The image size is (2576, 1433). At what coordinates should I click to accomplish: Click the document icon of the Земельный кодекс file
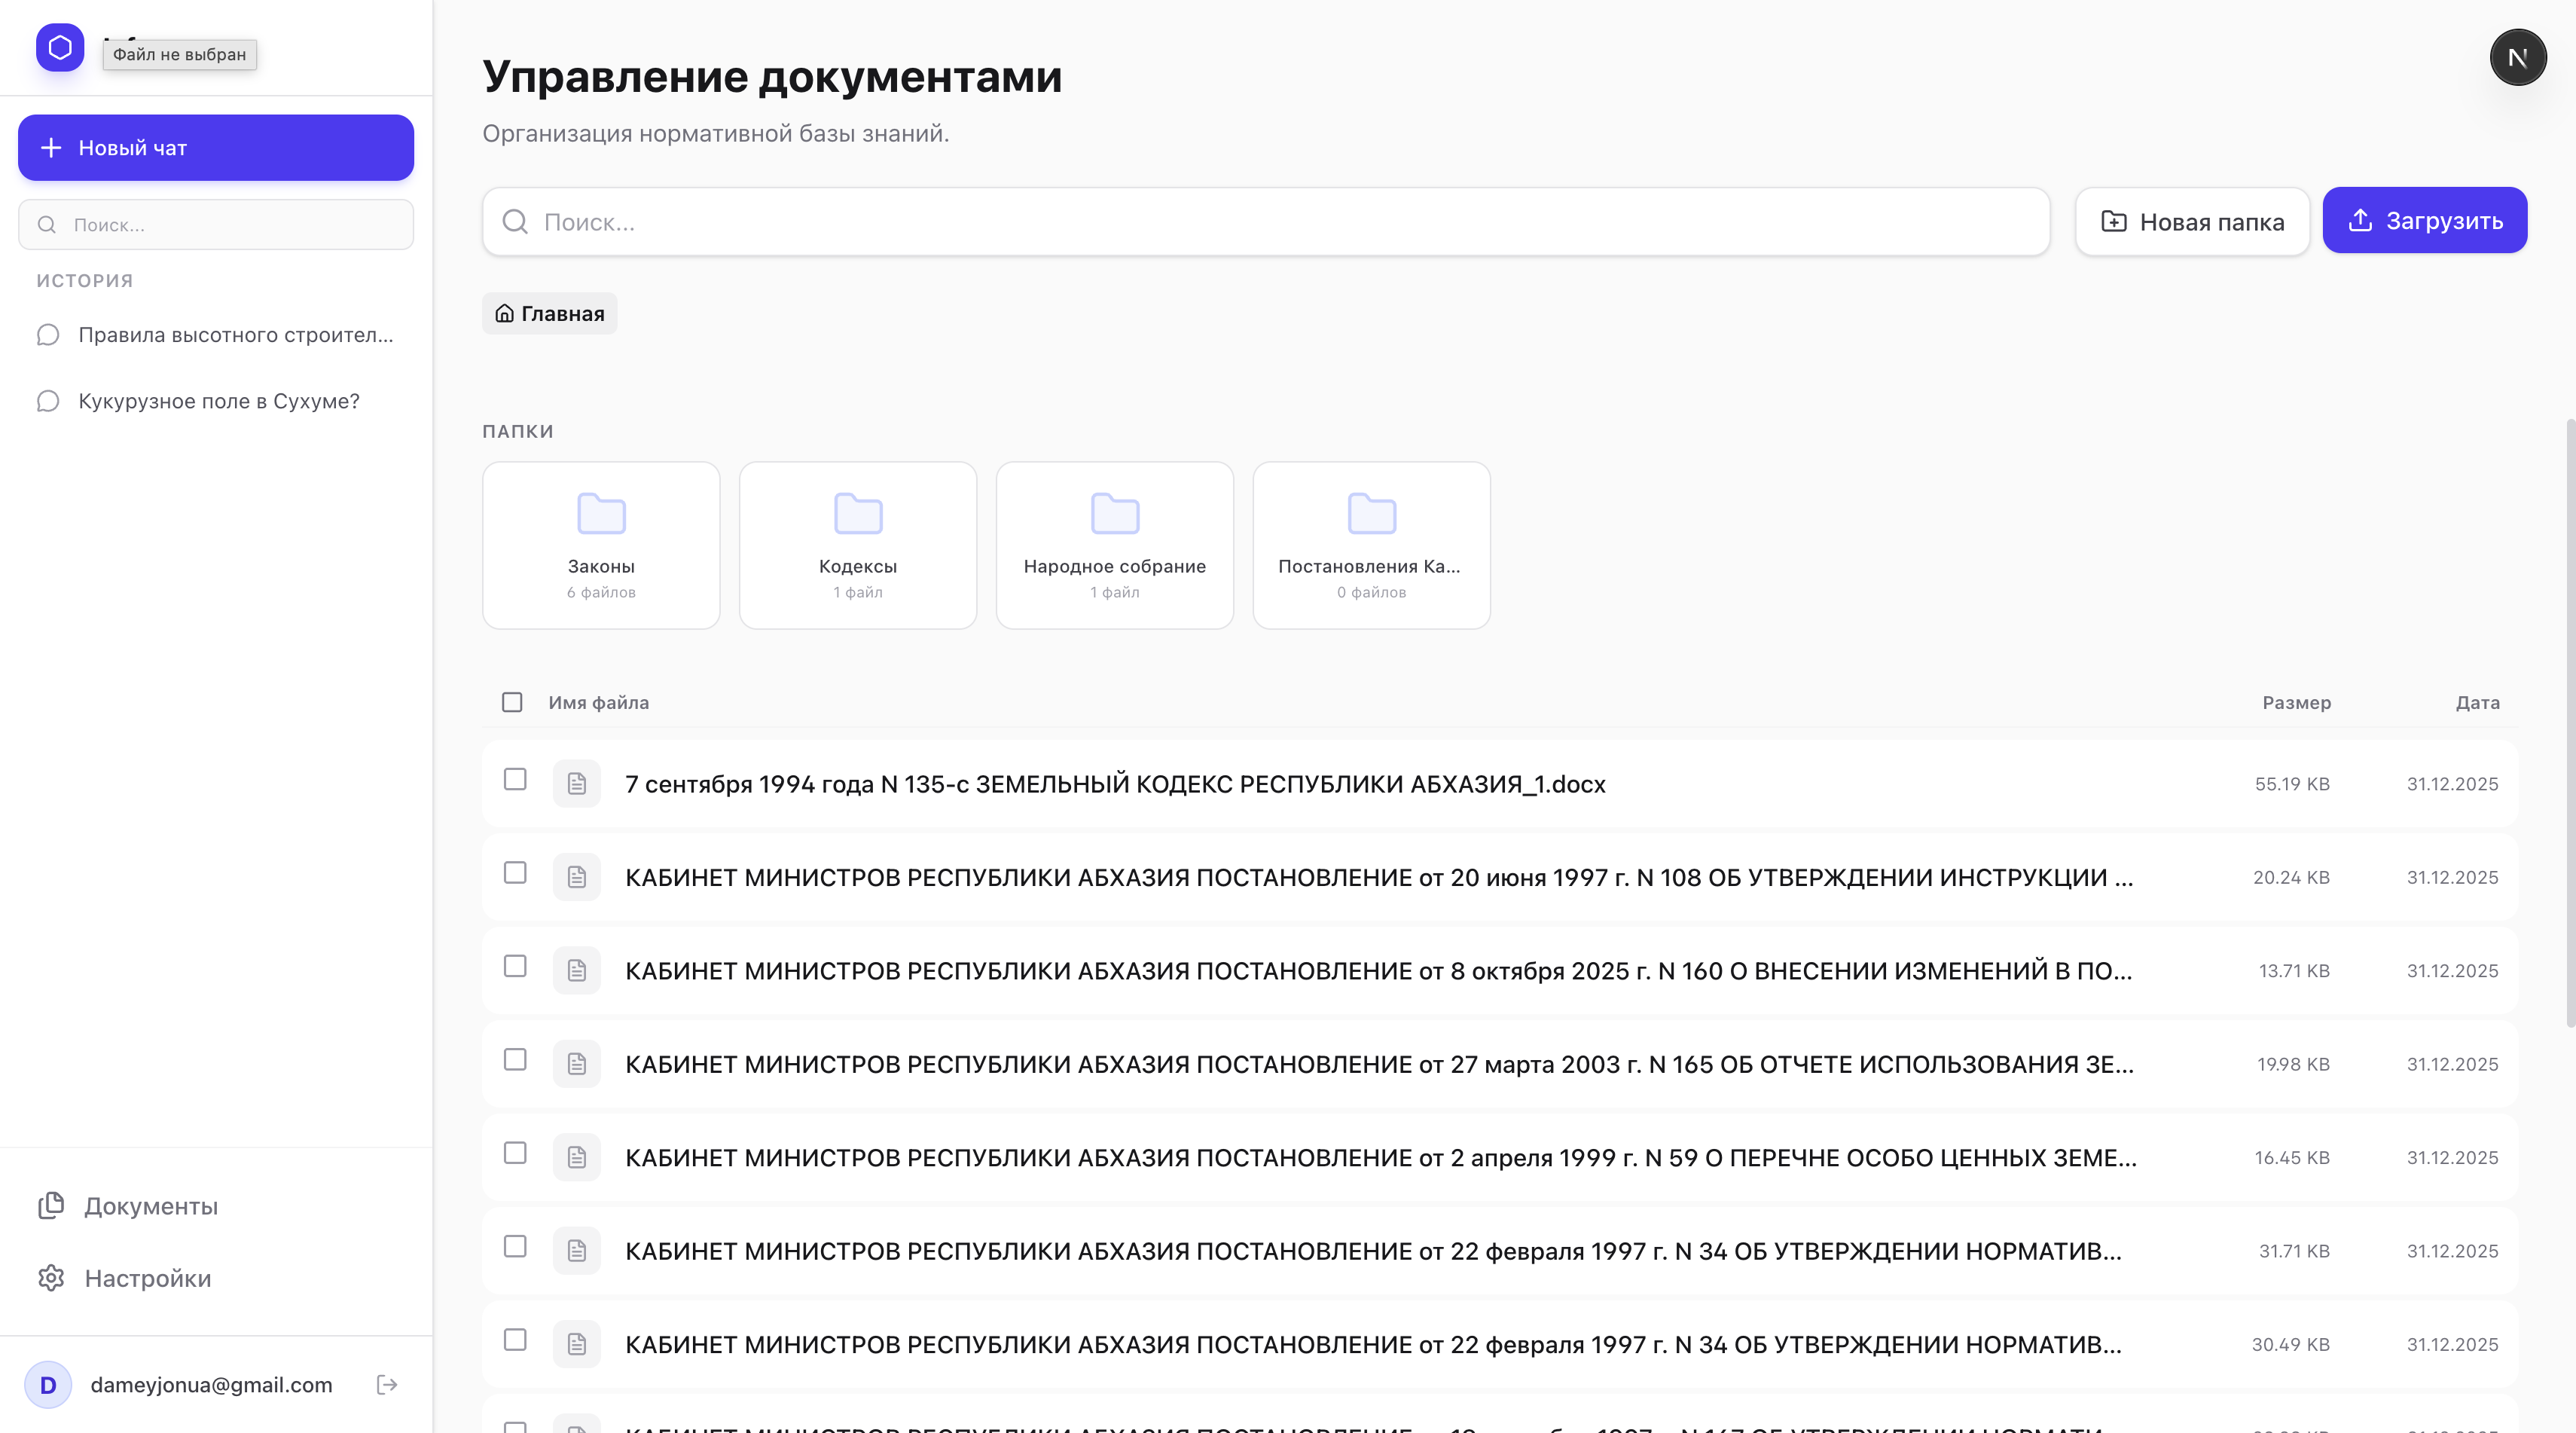coord(577,783)
